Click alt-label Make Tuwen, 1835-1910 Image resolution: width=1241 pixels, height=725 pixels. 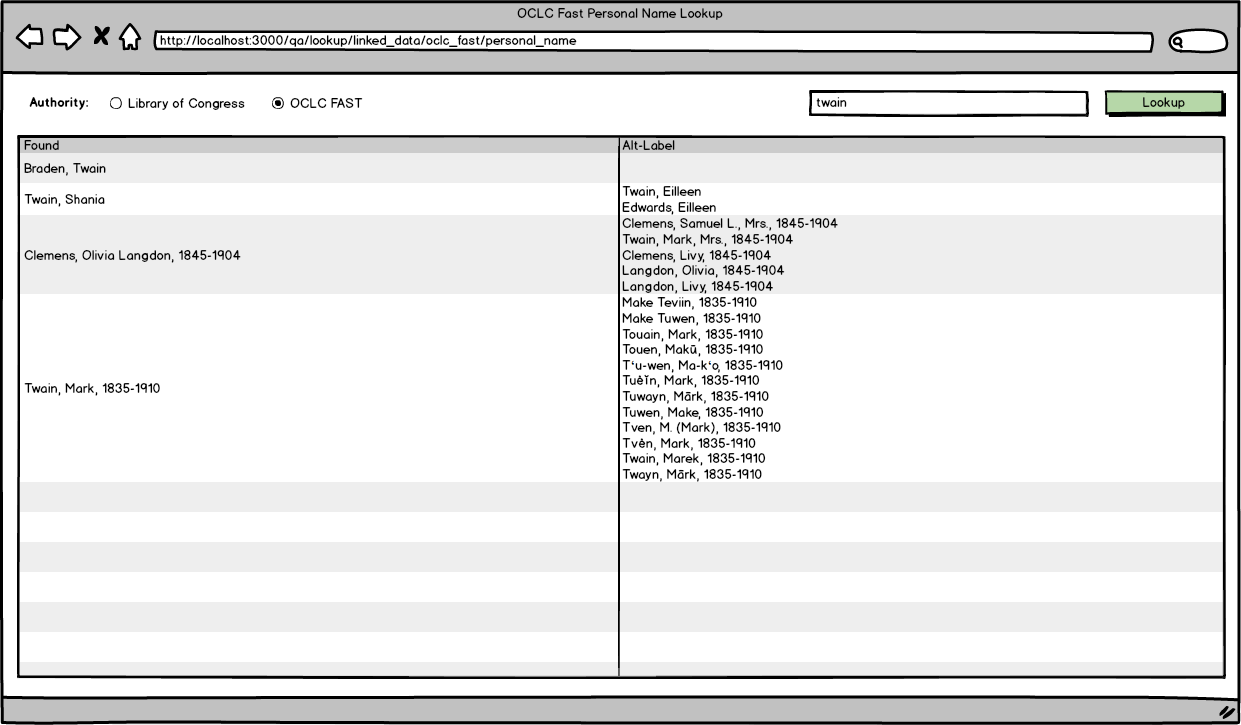(692, 318)
